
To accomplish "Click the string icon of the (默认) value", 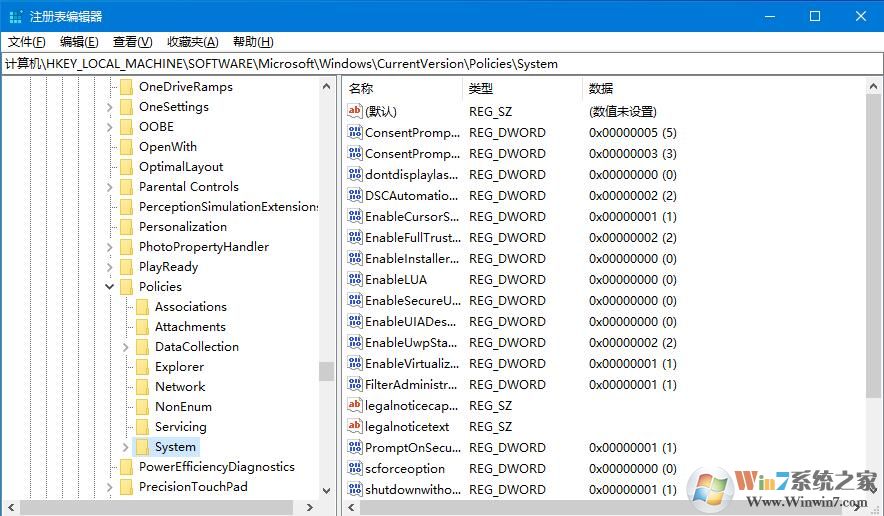I will coord(355,111).
